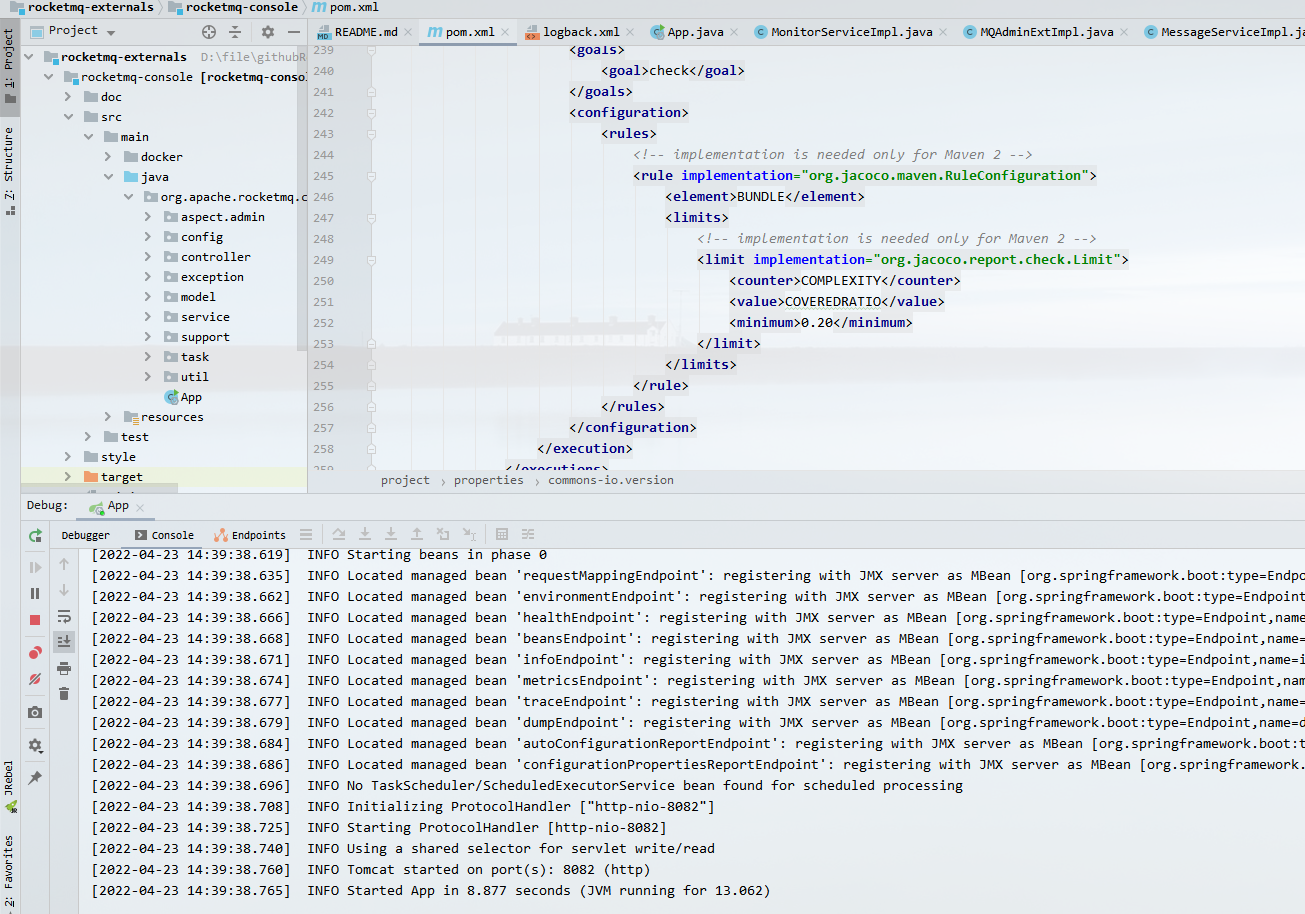Screen dimensions: 1305x914
Task: Hide the Project panel with minus icon
Action: (x=294, y=32)
